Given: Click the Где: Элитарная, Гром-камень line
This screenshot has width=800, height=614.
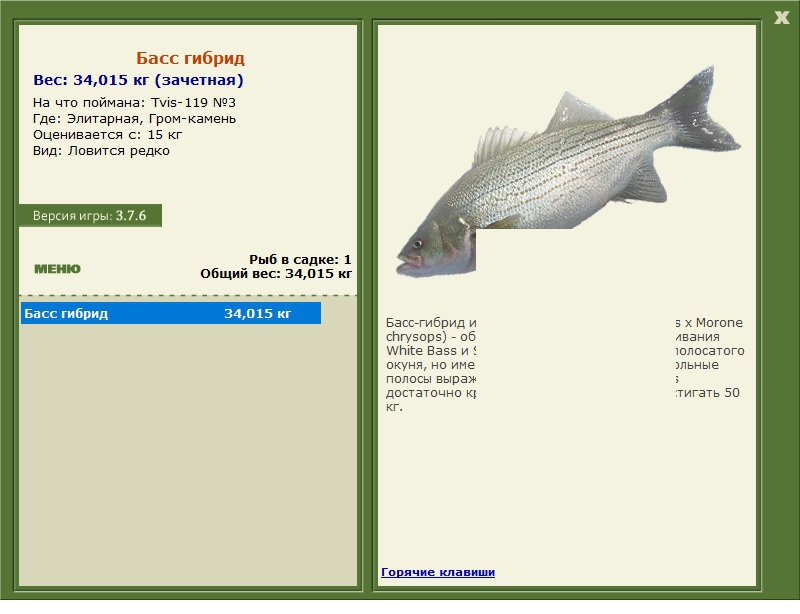Looking at the screenshot, I should (x=134, y=119).
